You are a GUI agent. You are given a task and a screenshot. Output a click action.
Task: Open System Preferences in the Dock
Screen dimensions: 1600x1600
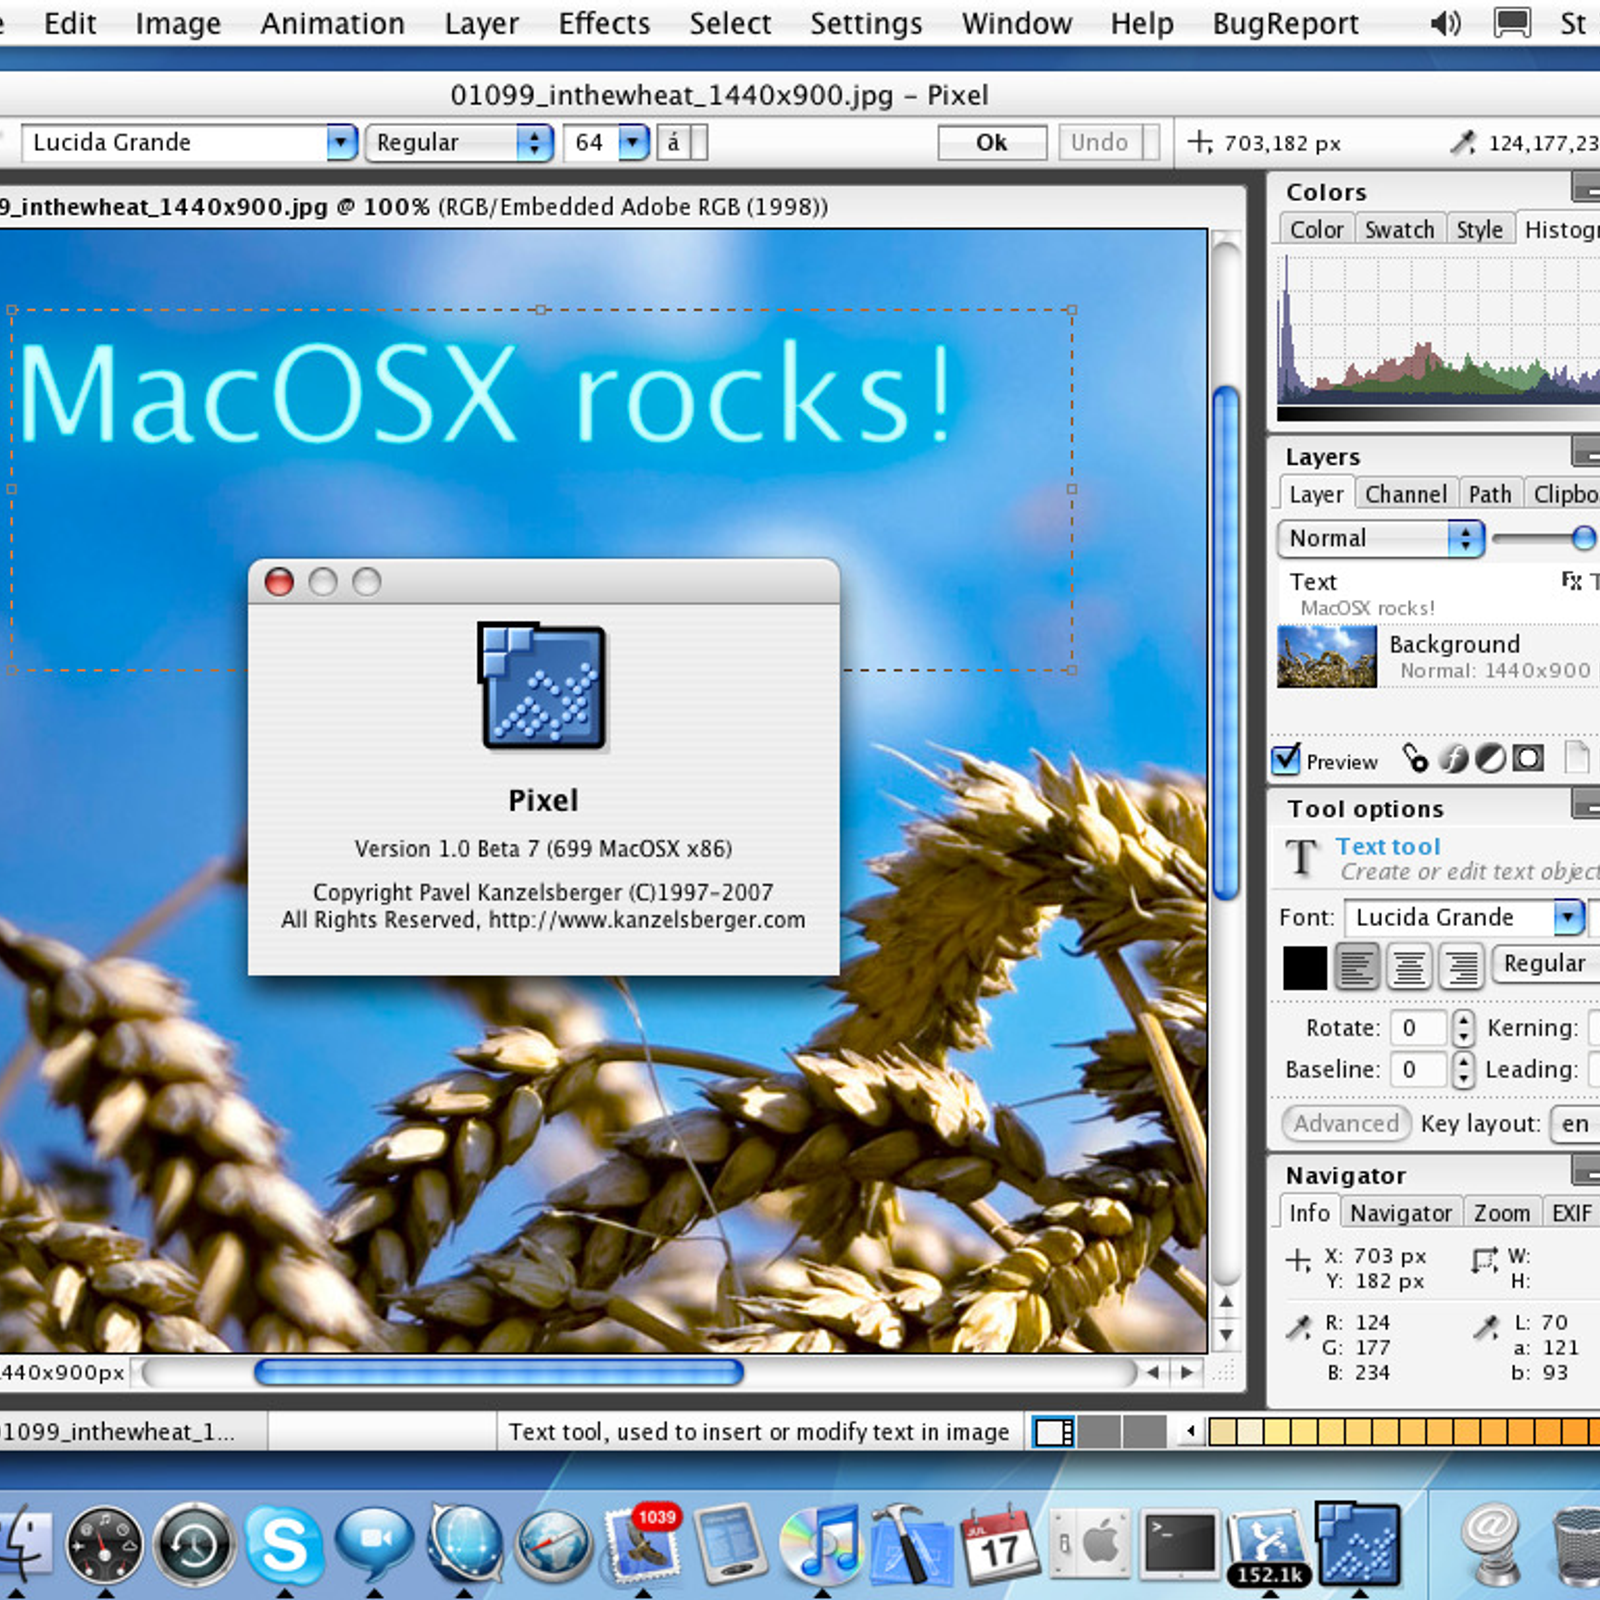[x=1090, y=1545]
